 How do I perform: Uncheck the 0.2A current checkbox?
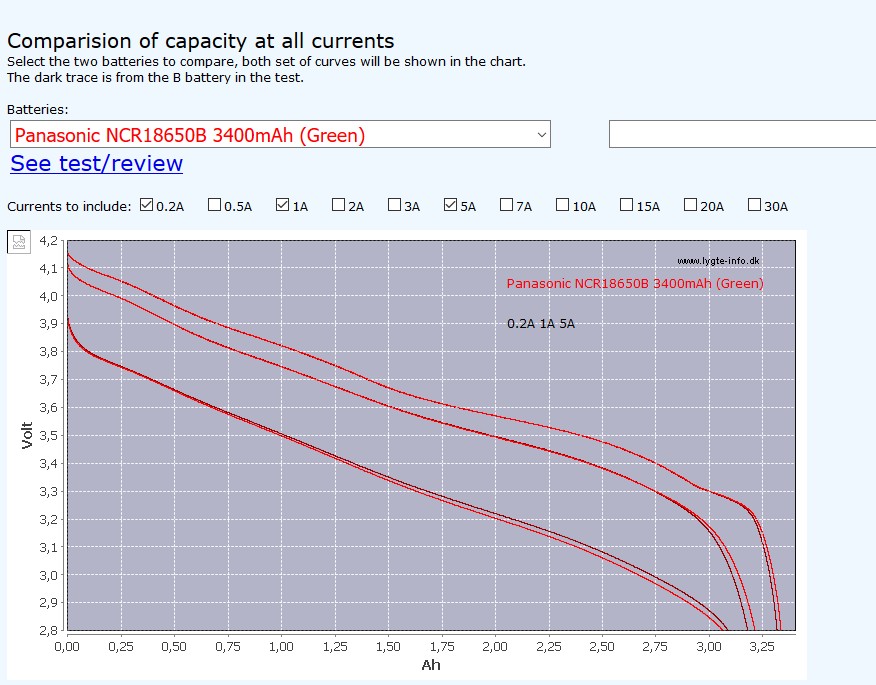(146, 204)
